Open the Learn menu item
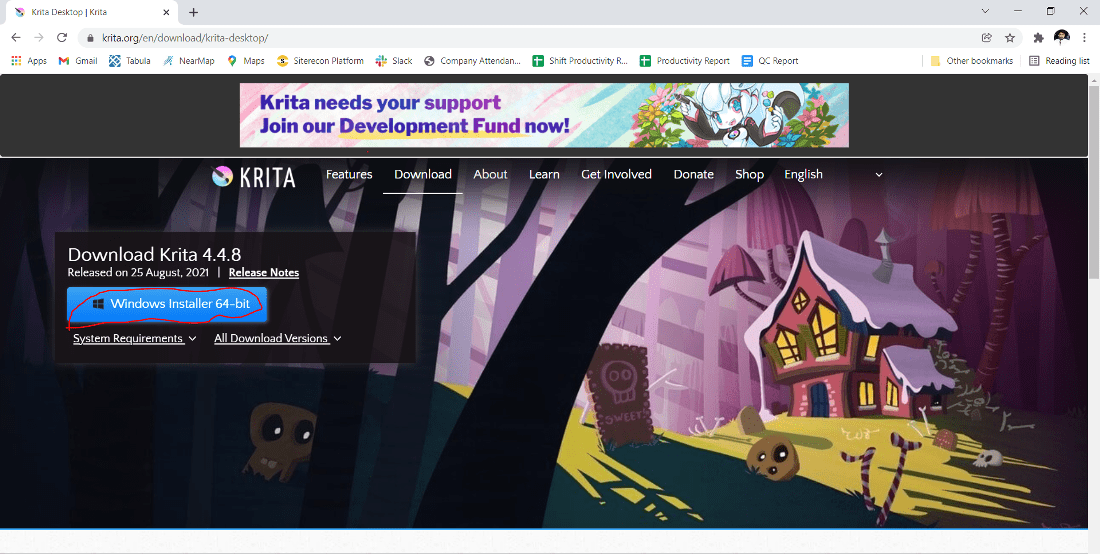1100x554 pixels. tap(544, 175)
